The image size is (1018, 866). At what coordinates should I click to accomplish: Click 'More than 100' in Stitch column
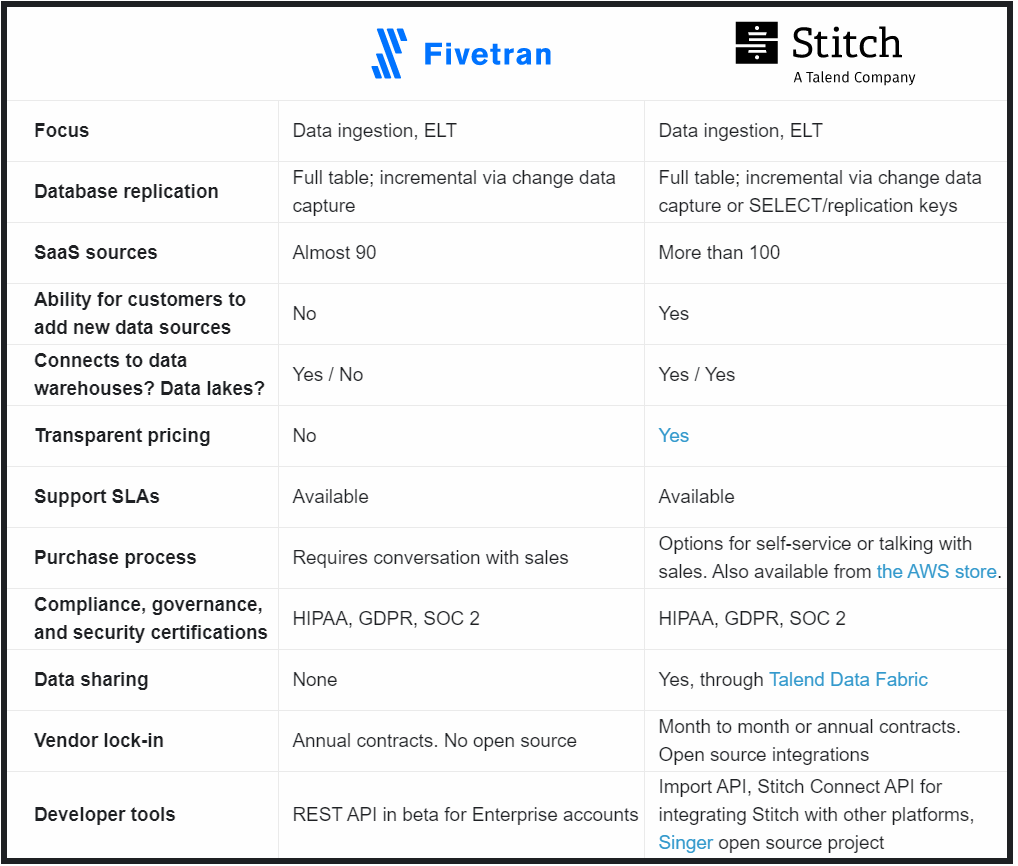point(719,253)
